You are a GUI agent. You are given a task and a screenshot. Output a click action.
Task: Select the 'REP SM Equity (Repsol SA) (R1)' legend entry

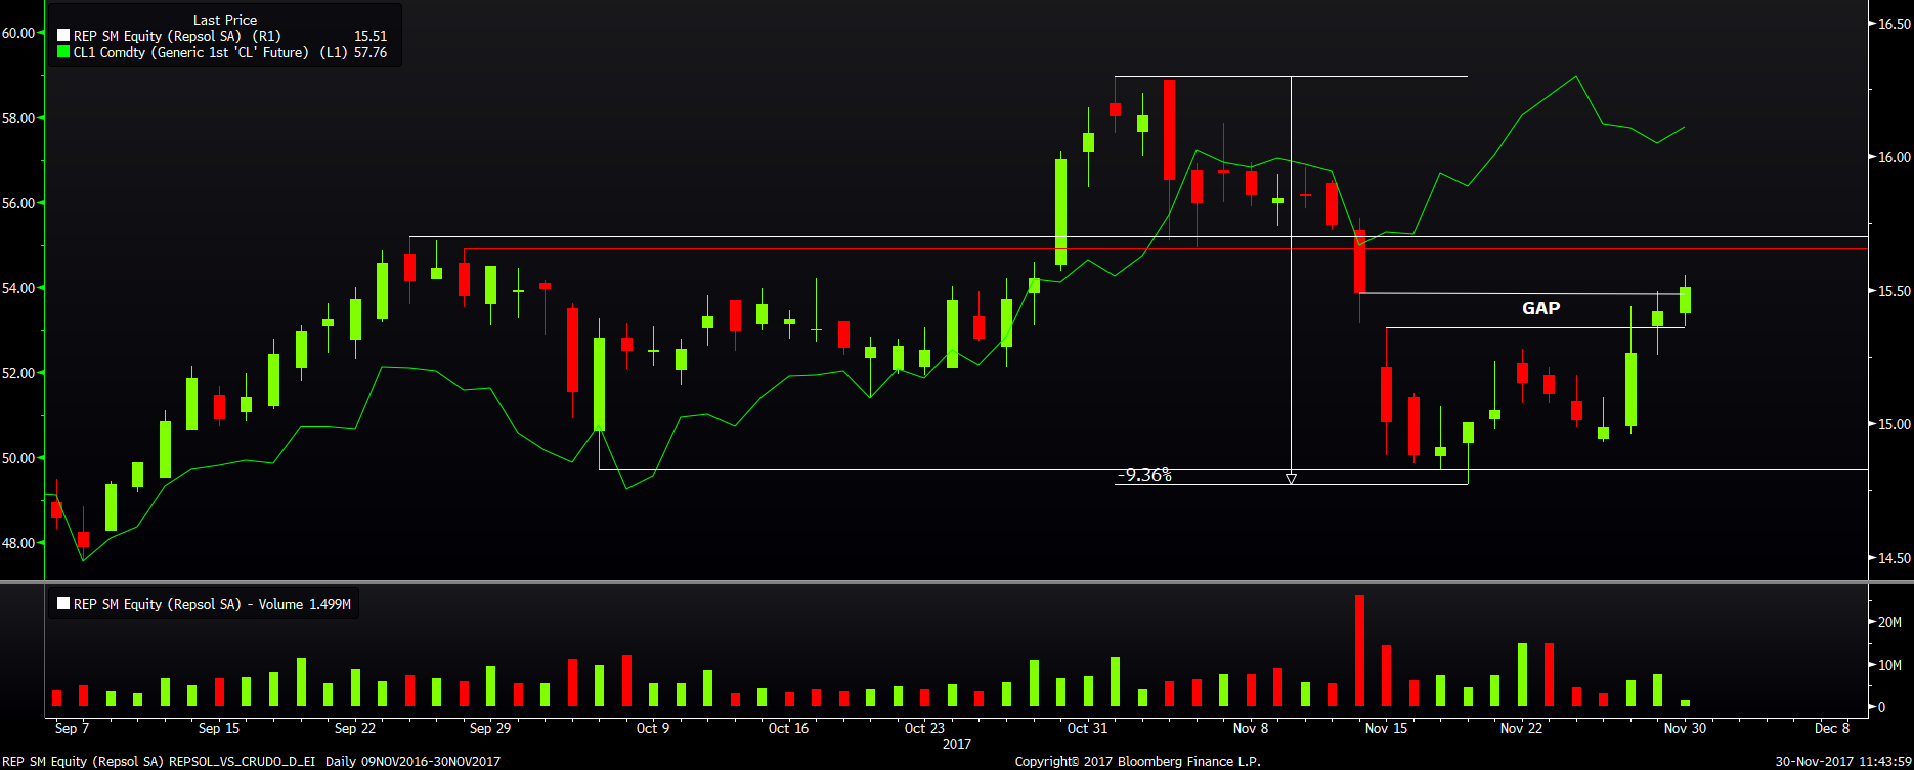tap(177, 36)
